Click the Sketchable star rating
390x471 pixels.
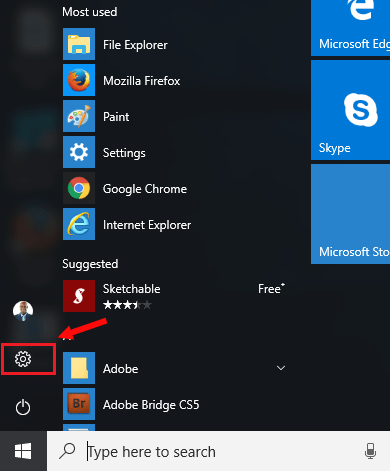tap(127, 305)
